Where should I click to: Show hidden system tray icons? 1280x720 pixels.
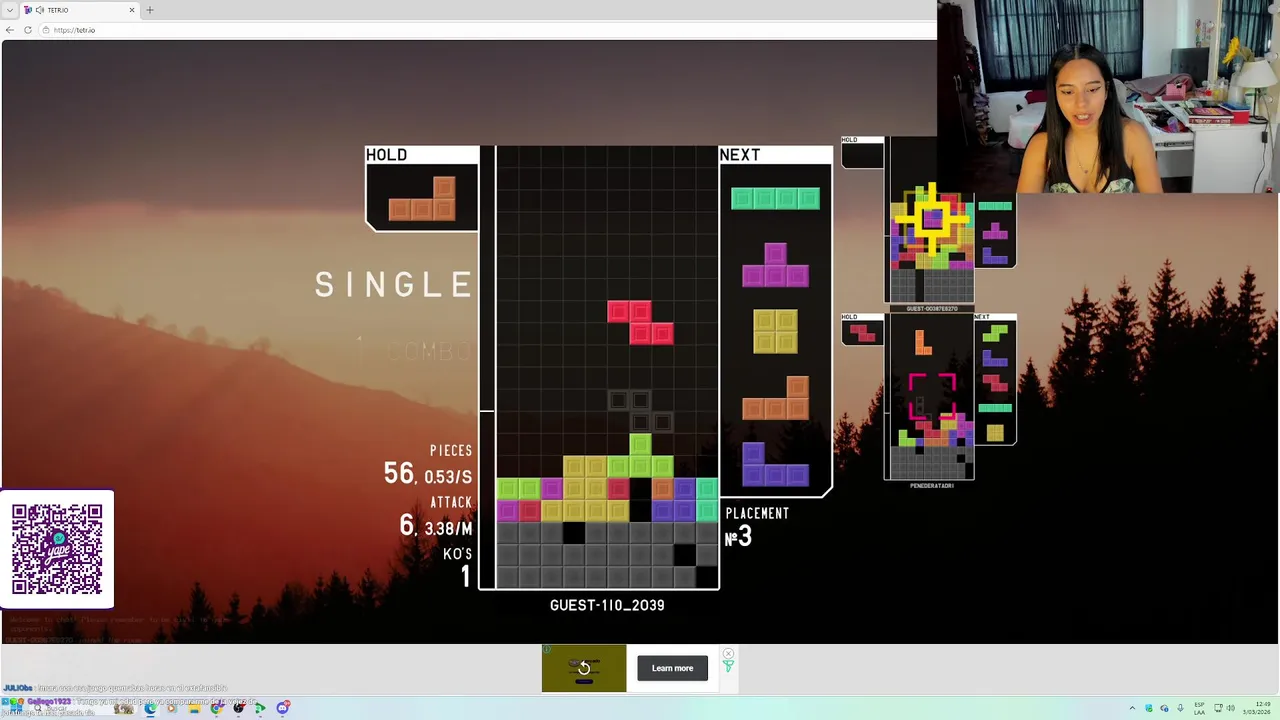tap(1133, 708)
